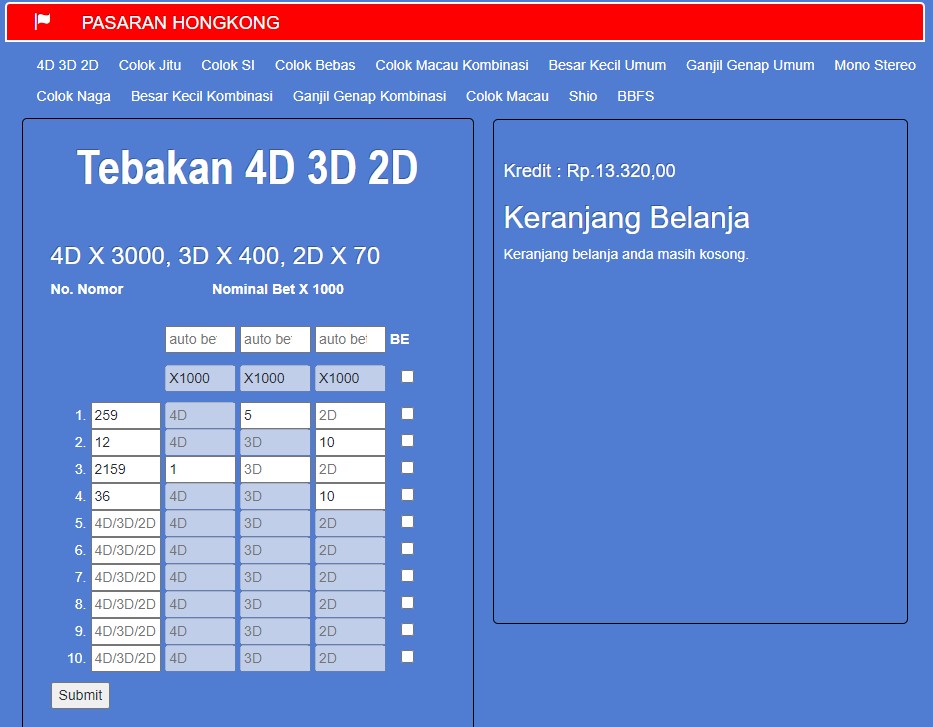Click the empty 4D/3D/2D field on row 6
Screen dimensions: 933x727
[125, 549]
